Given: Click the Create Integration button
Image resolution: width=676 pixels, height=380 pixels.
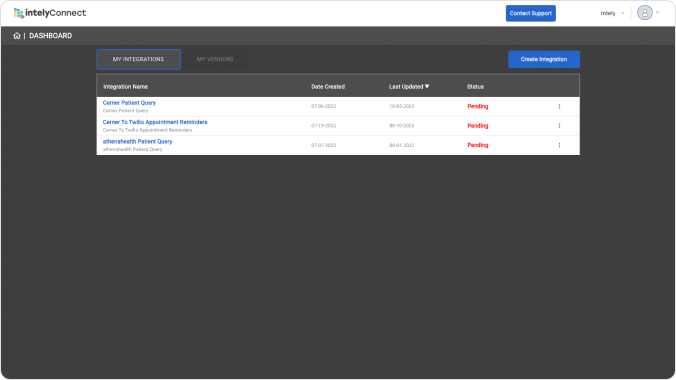Looking at the screenshot, I should point(544,60).
